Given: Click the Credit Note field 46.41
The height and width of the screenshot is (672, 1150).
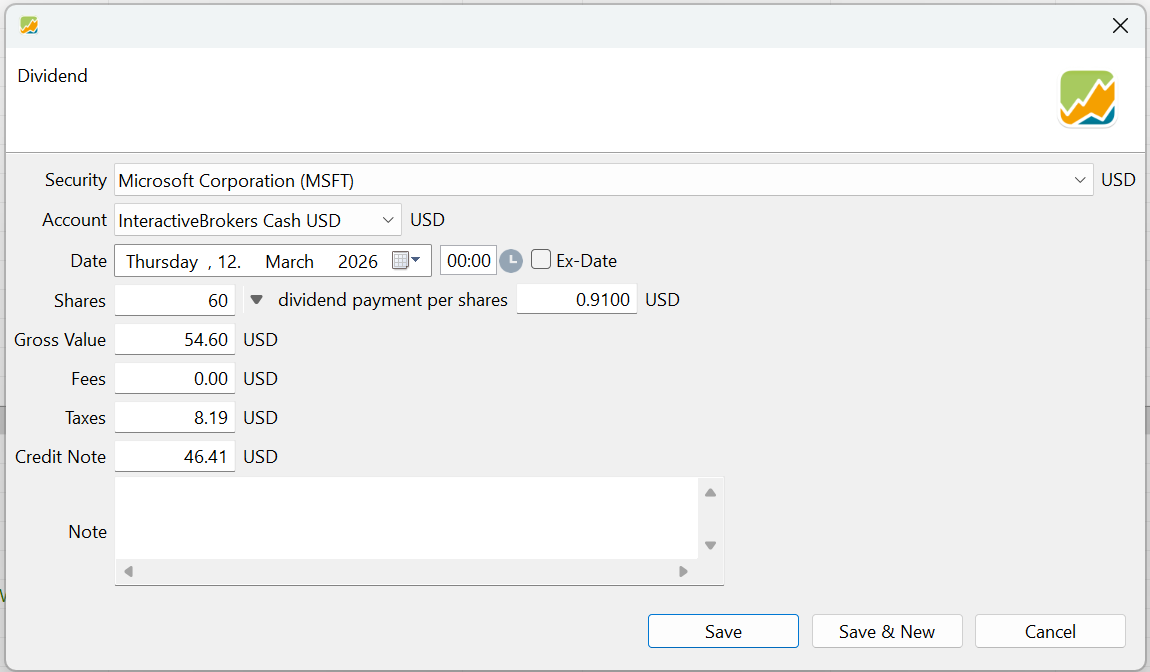Looking at the screenshot, I should [175, 456].
